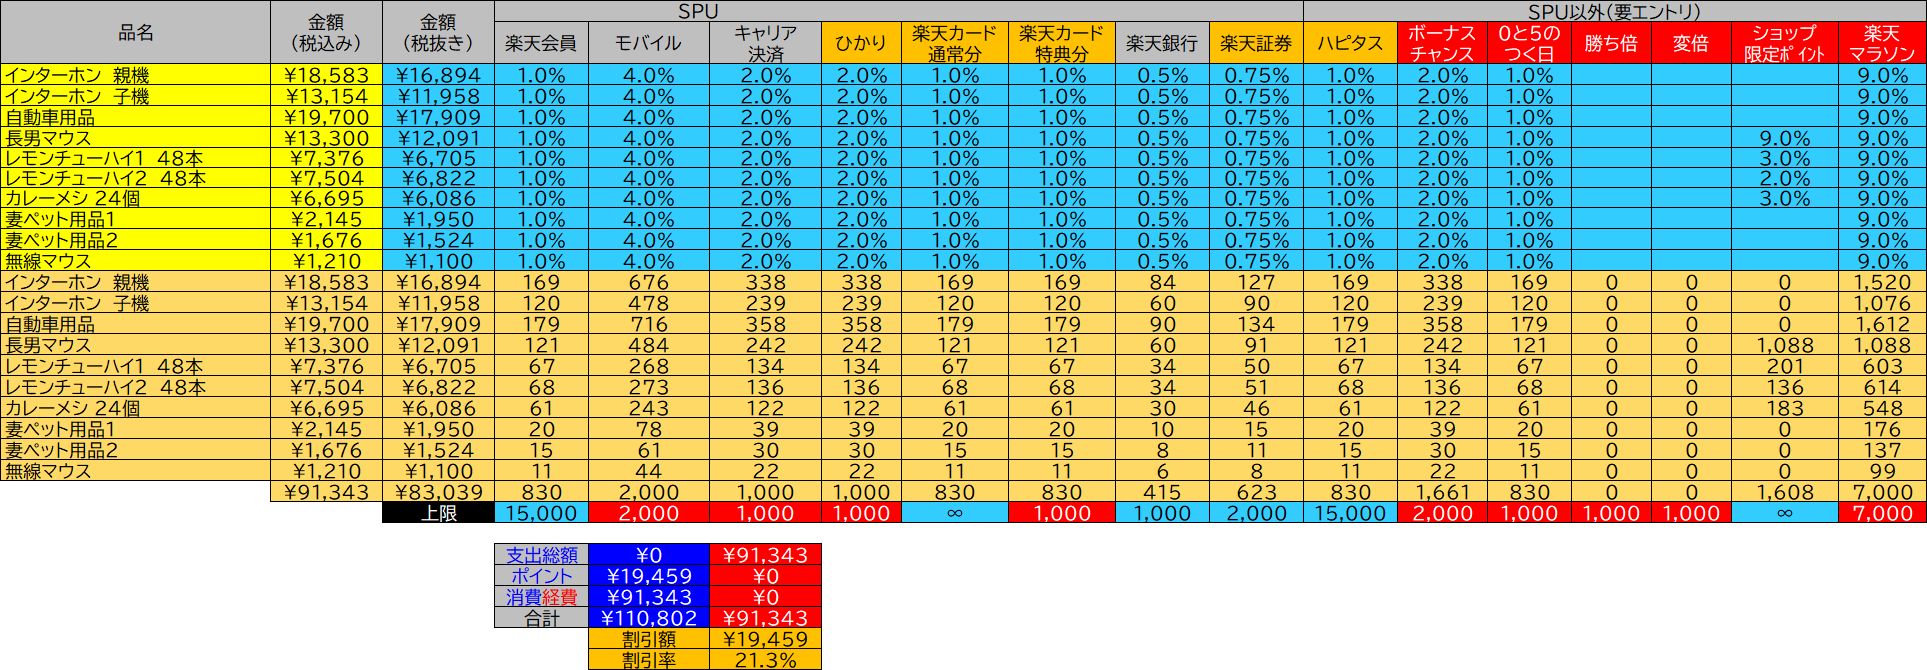Select the ひかり column header
Image resolution: width=1927 pixels, height=670 pixels.
(861, 43)
